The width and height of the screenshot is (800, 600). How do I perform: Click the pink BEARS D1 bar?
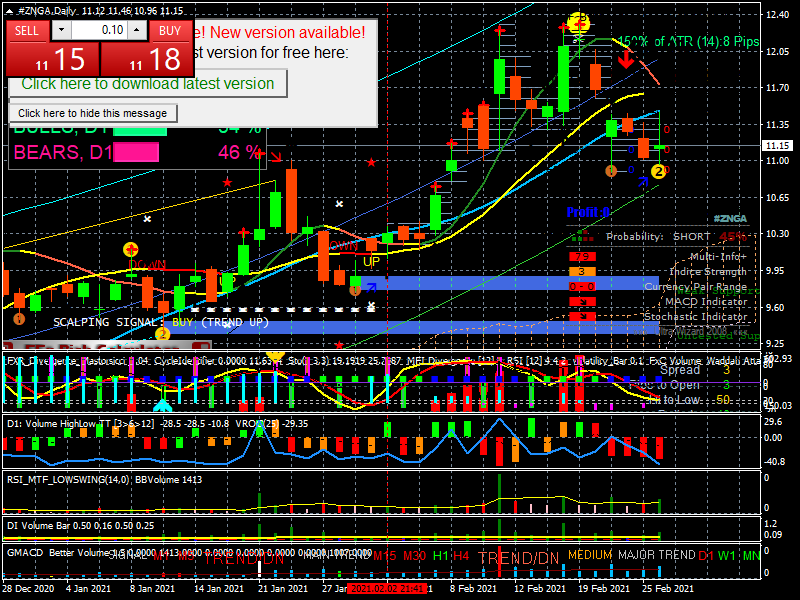(x=136, y=152)
